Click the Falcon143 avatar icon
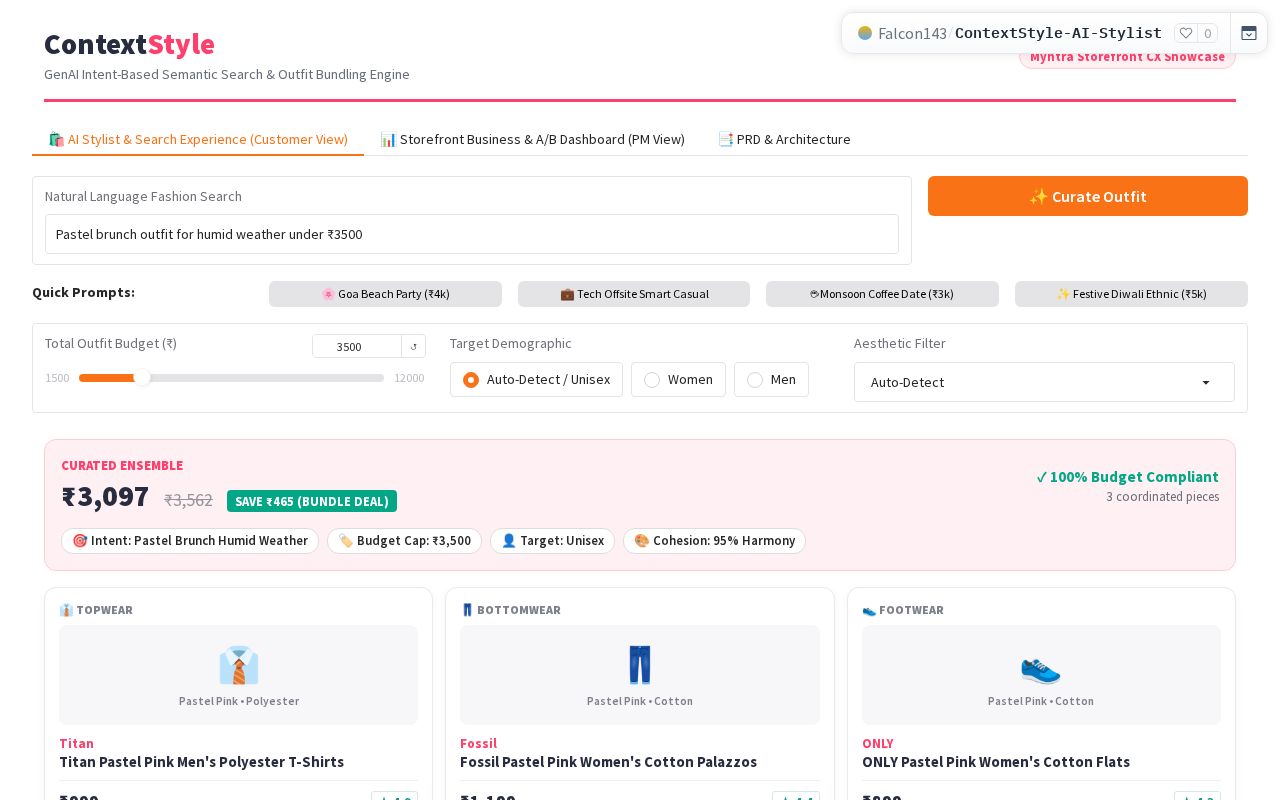Image resolution: width=1280 pixels, height=800 pixels. pos(865,33)
